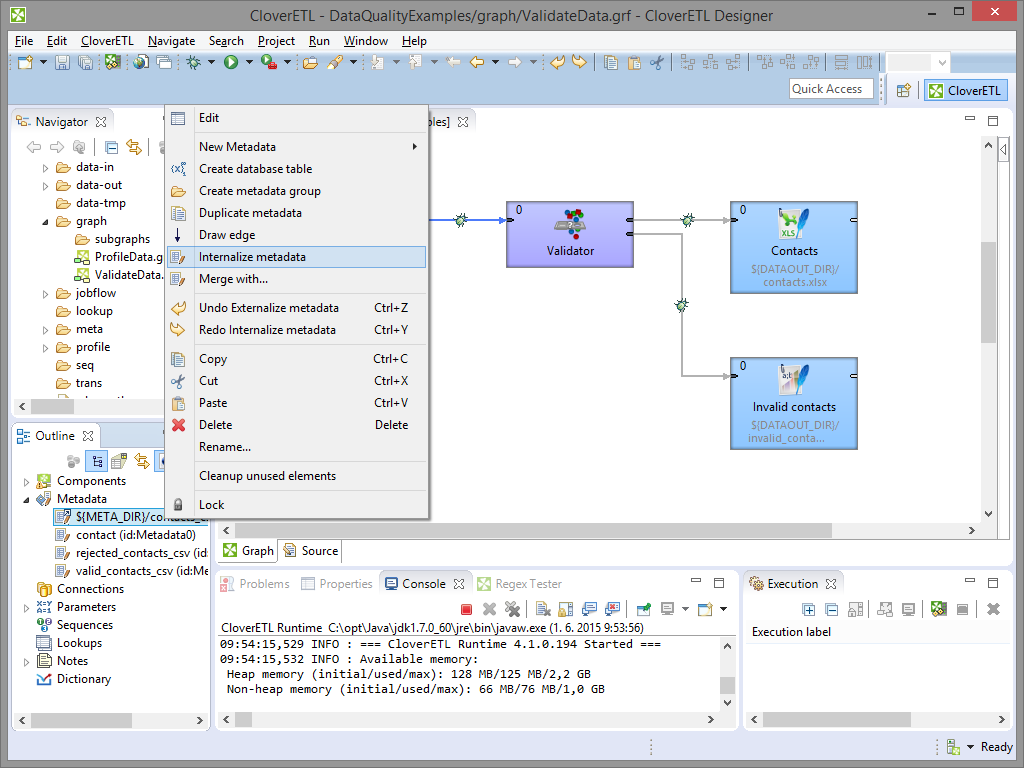Collapse the Metadata node in Outline
The image size is (1024, 768).
(x=27, y=499)
